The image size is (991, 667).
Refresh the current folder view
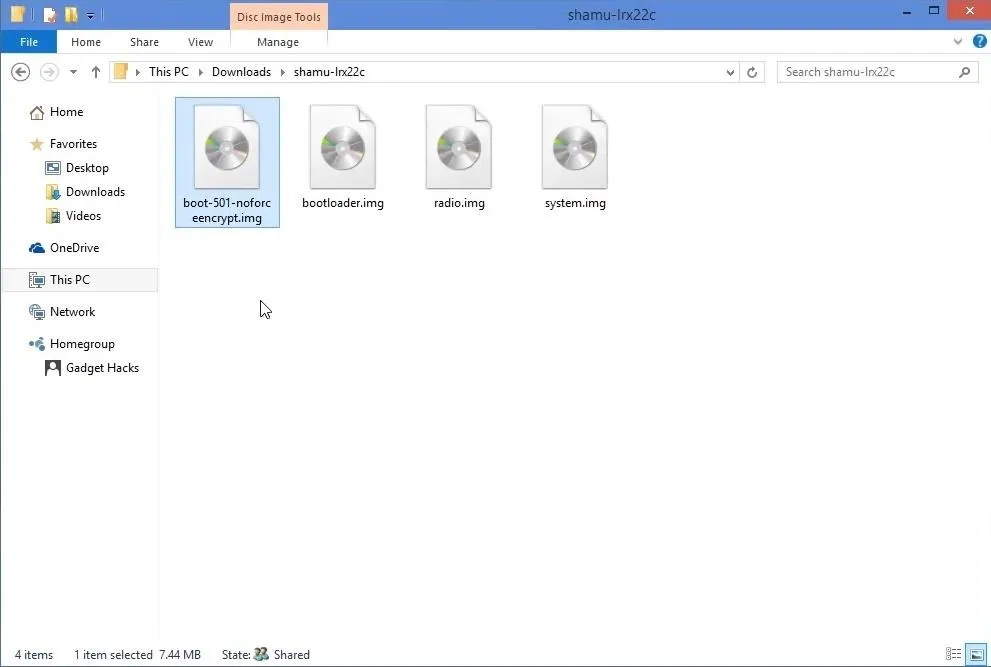pos(751,72)
